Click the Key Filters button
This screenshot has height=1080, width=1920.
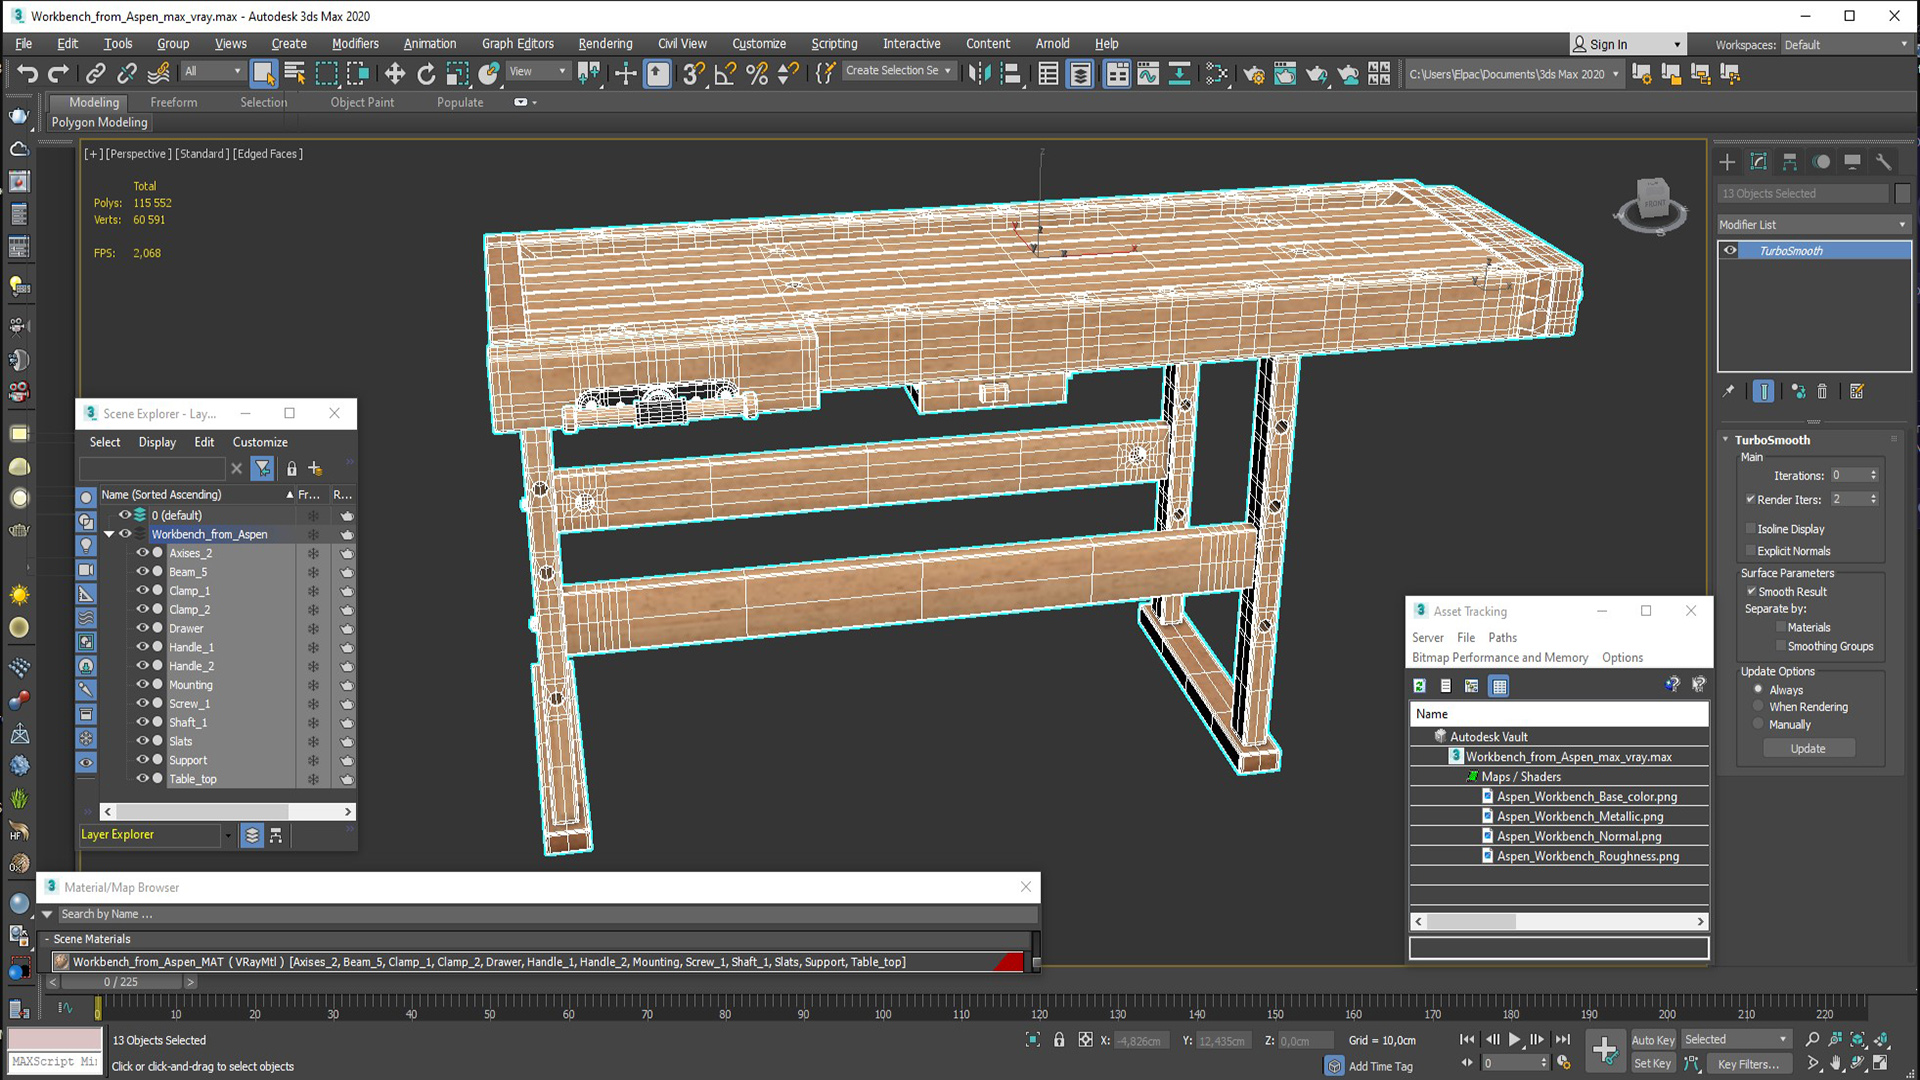[x=1748, y=1064]
